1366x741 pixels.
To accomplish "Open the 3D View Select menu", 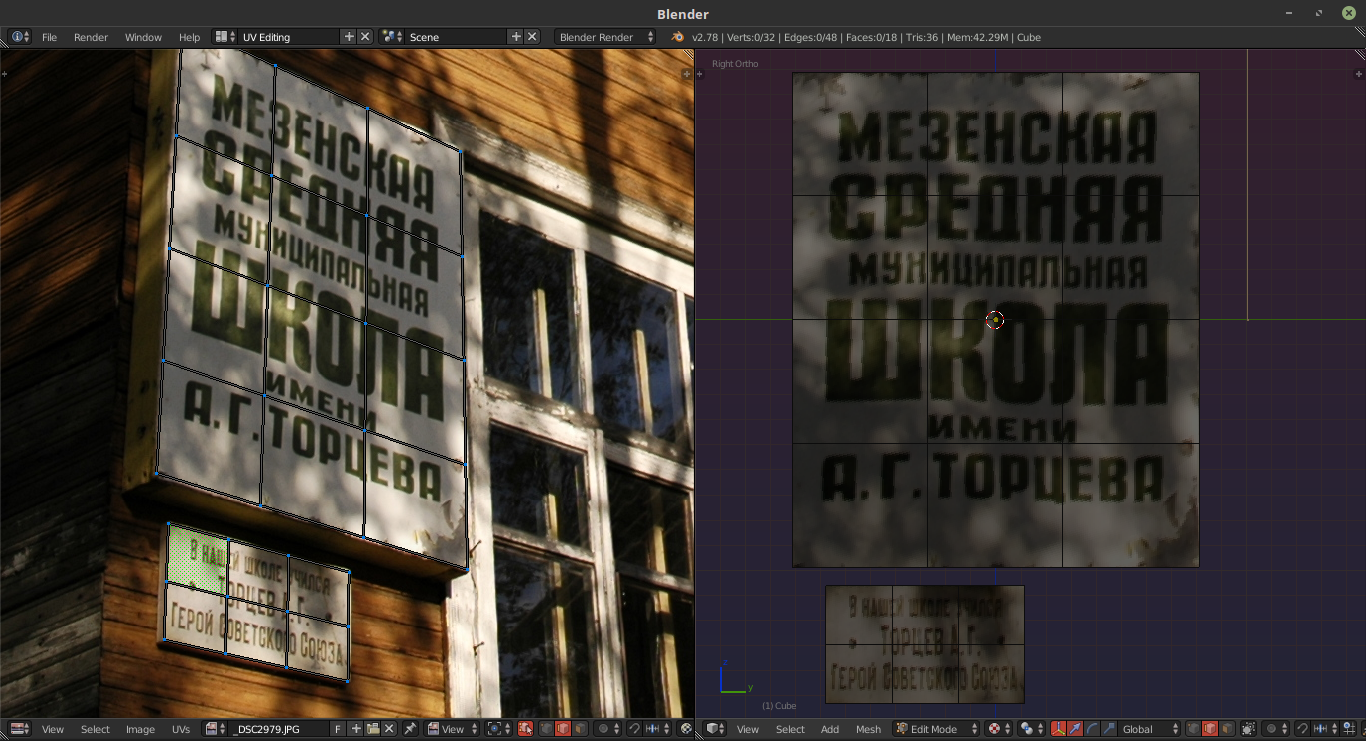I will [x=790, y=729].
